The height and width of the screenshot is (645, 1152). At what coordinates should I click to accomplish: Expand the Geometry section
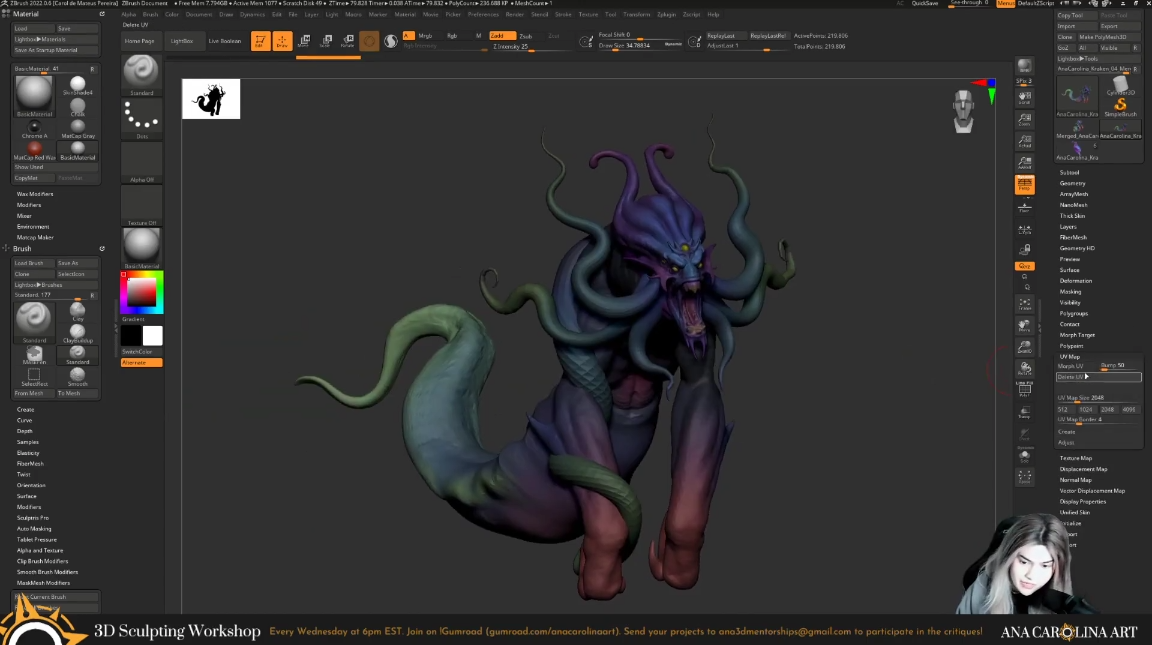coord(1072,184)
